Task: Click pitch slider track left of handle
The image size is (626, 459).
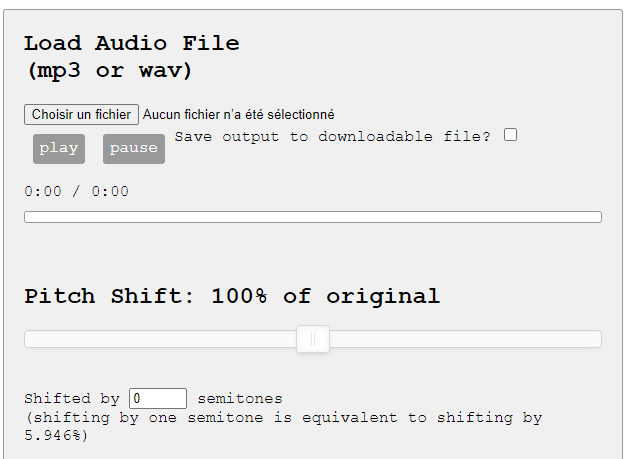Action: [160, 339]
